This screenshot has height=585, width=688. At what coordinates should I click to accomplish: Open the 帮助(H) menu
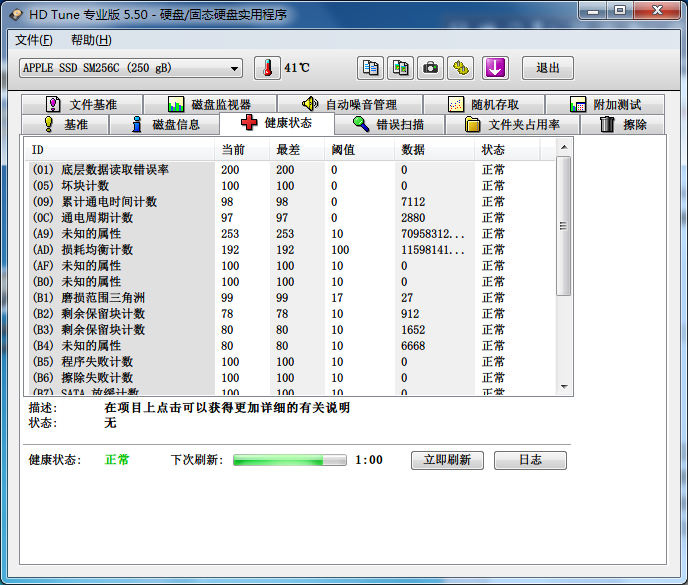[91, 40]
